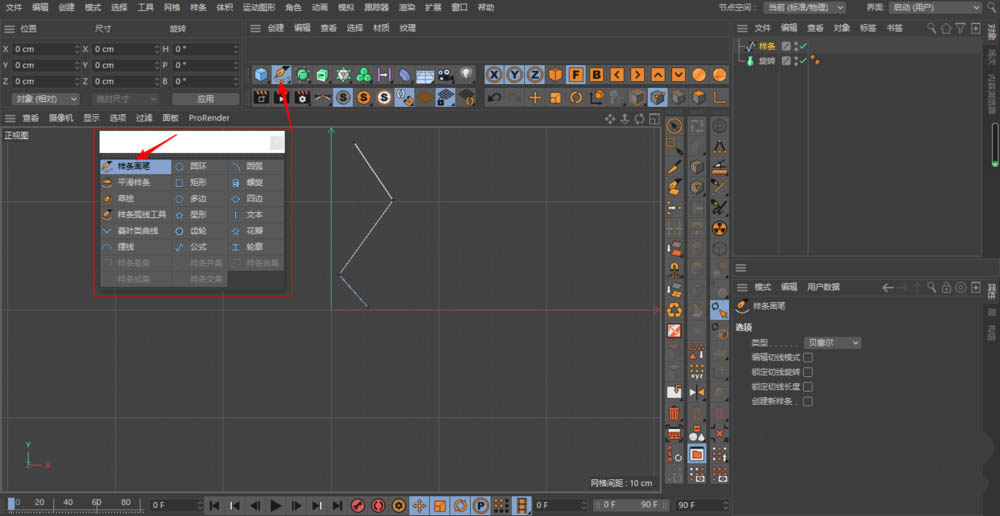
Task: Click the orange B back view icon
Action: (x=596, y=75)
